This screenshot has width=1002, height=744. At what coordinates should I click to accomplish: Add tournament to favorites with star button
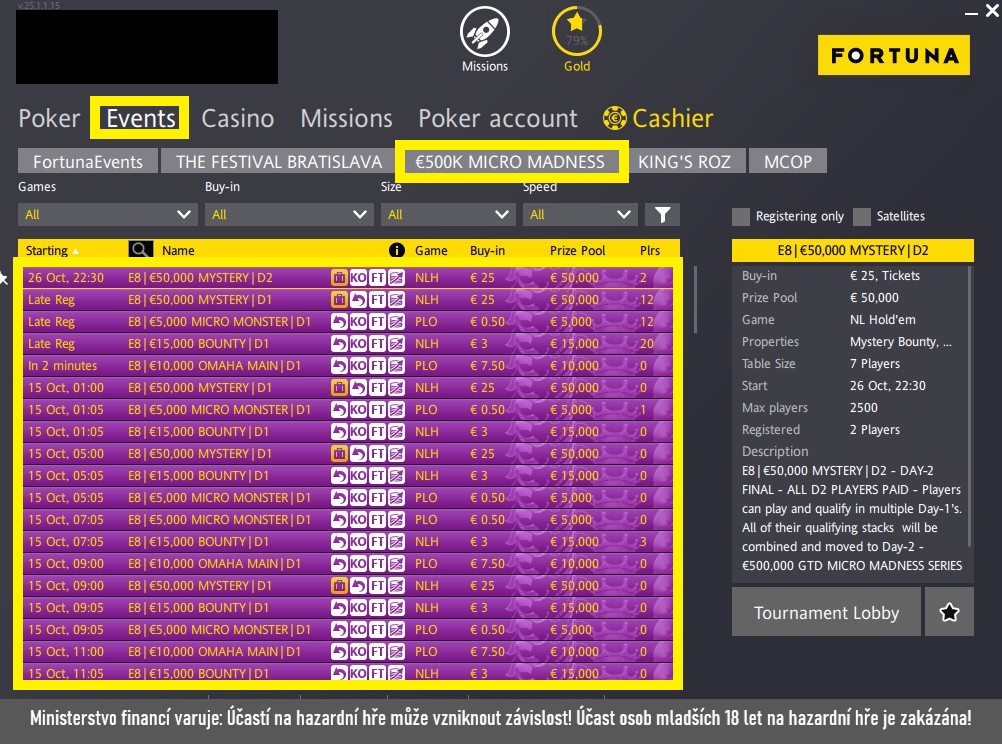click(x=949, y=612)
